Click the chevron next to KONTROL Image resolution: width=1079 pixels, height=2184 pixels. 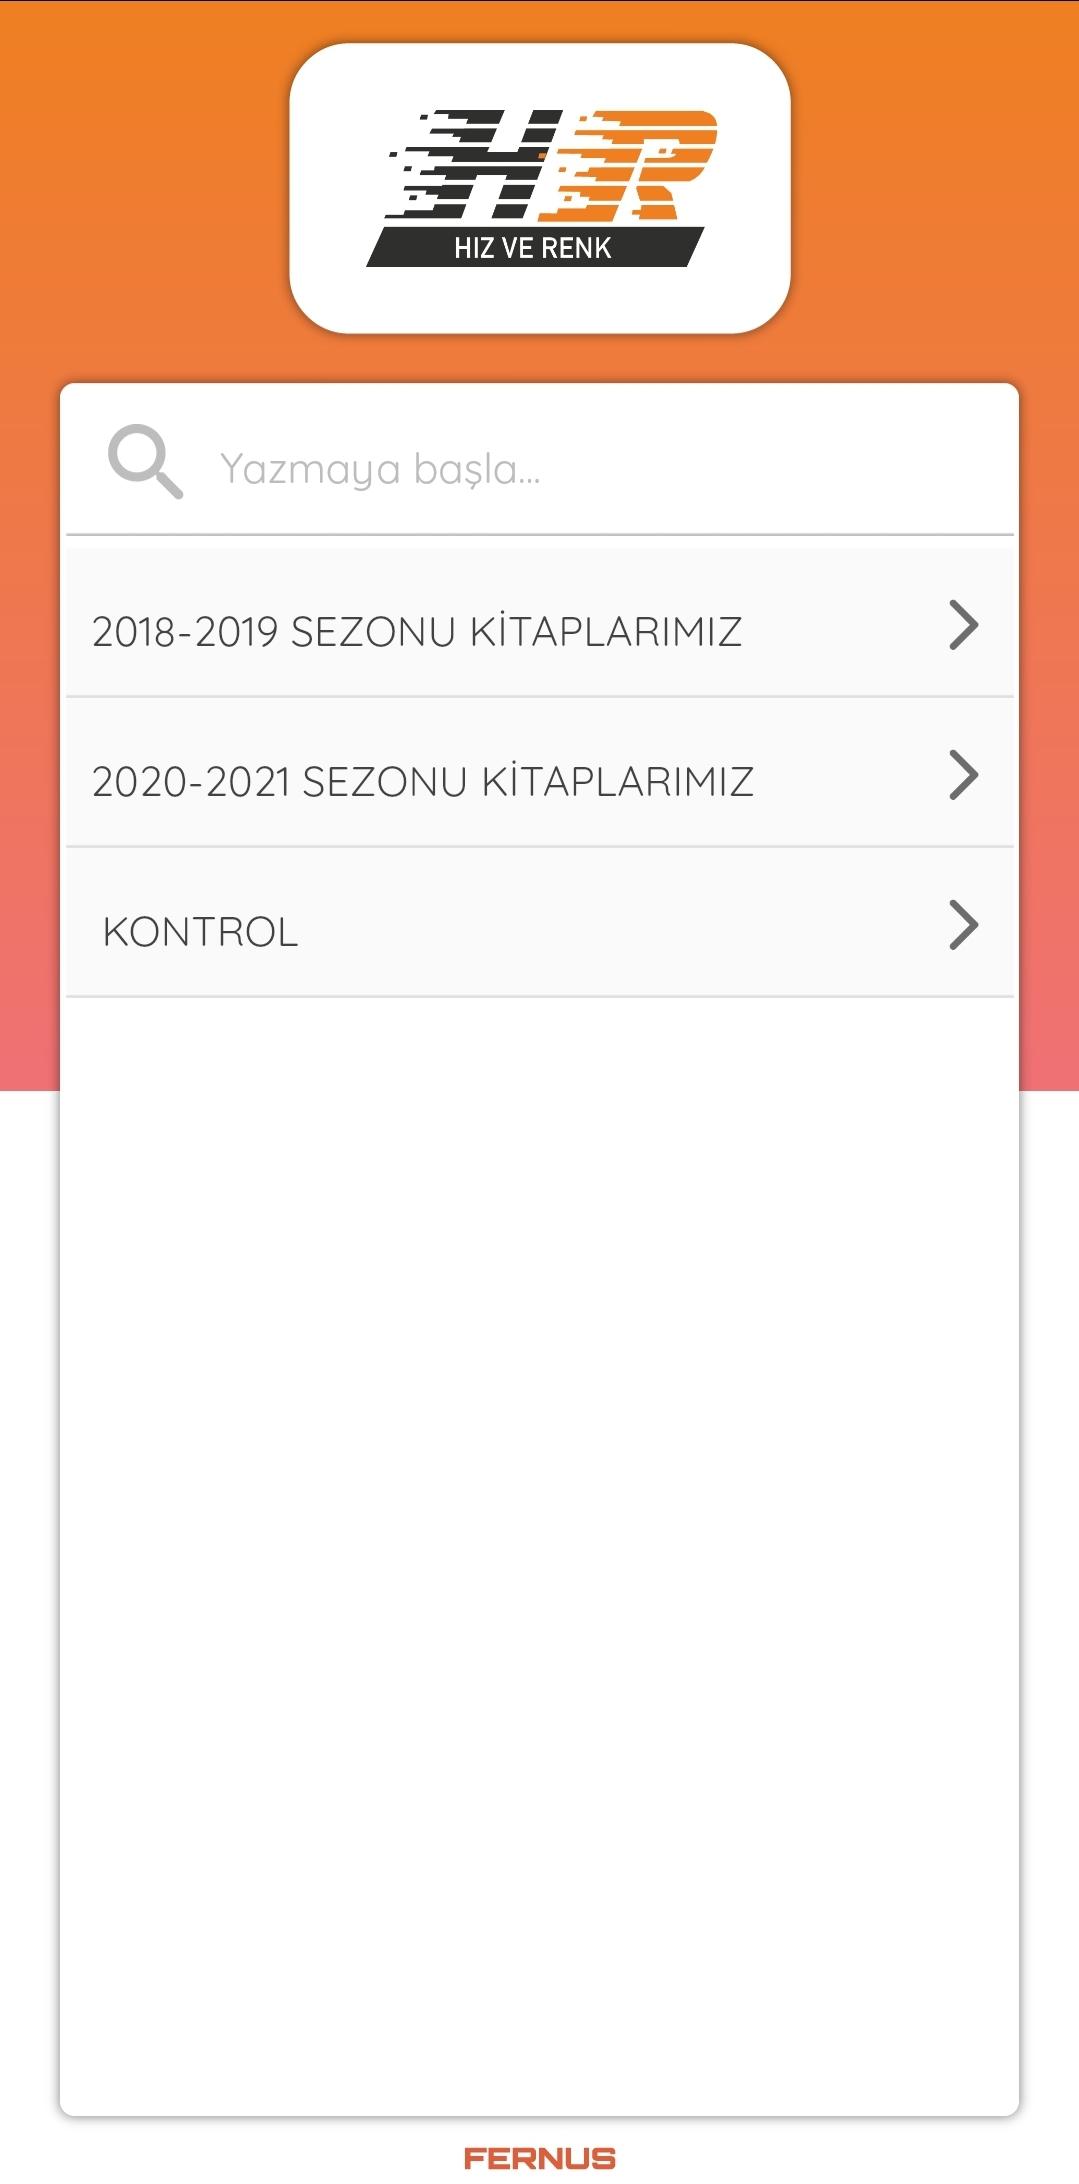click(963, 925)
